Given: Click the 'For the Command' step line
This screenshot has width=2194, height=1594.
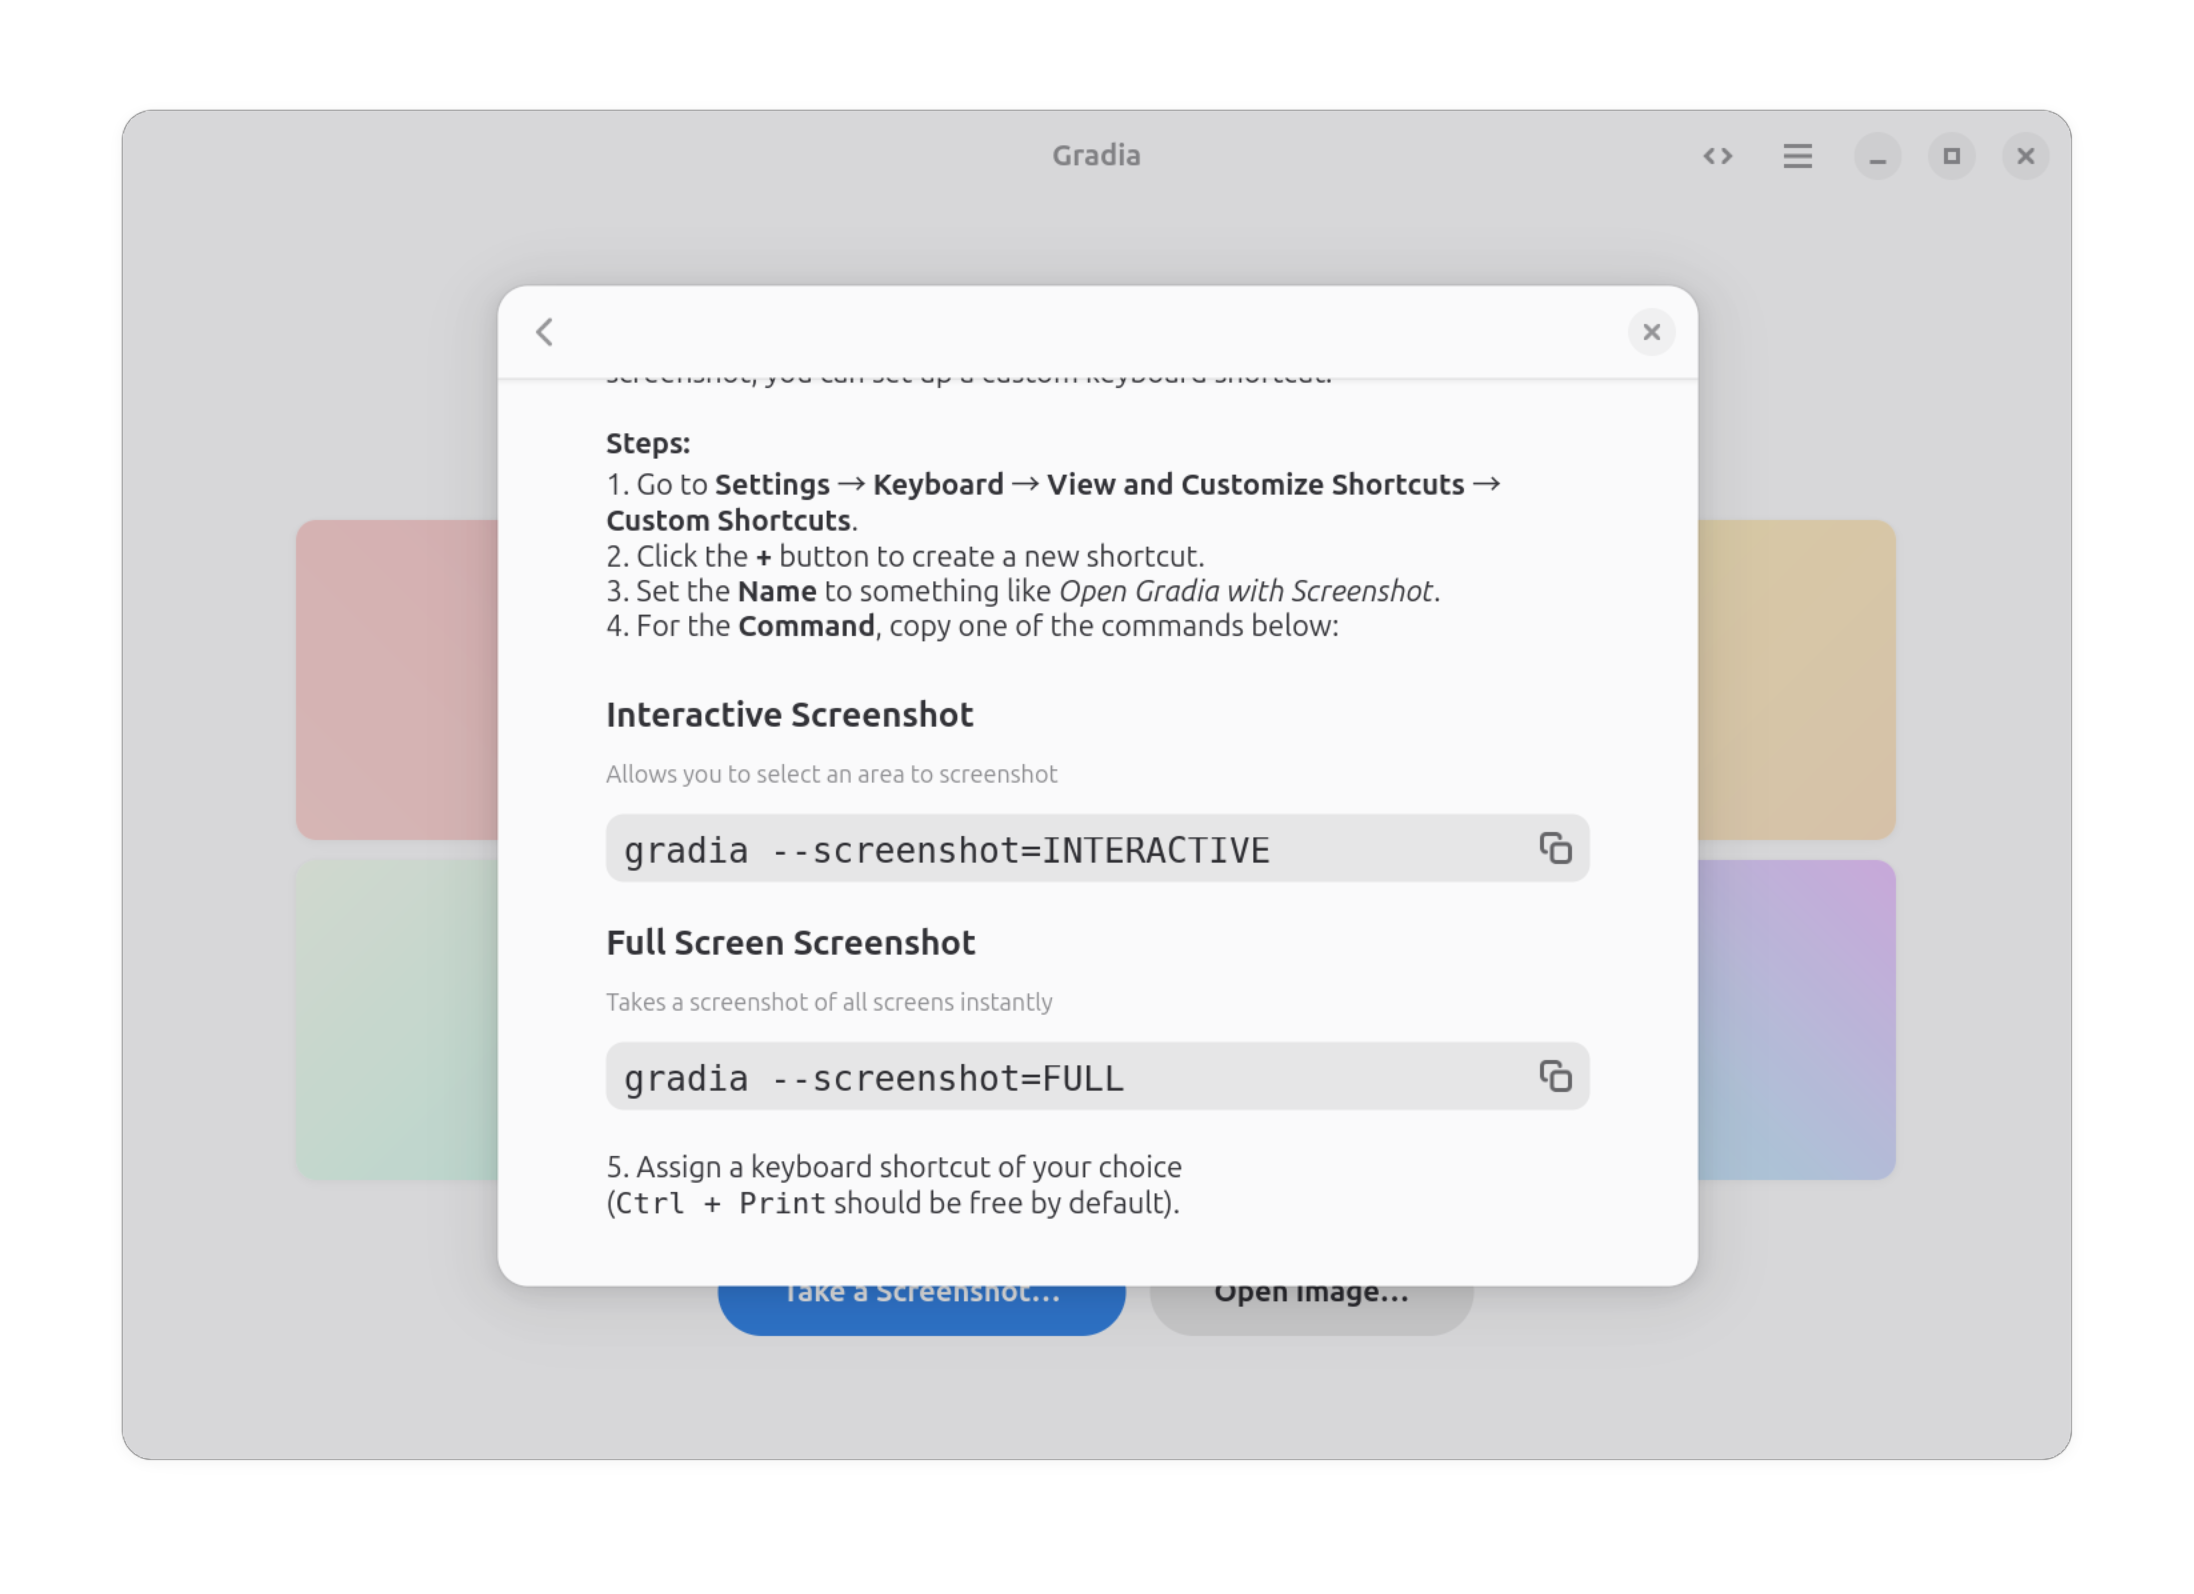Looking at the screenshot, I should [972, 626].
